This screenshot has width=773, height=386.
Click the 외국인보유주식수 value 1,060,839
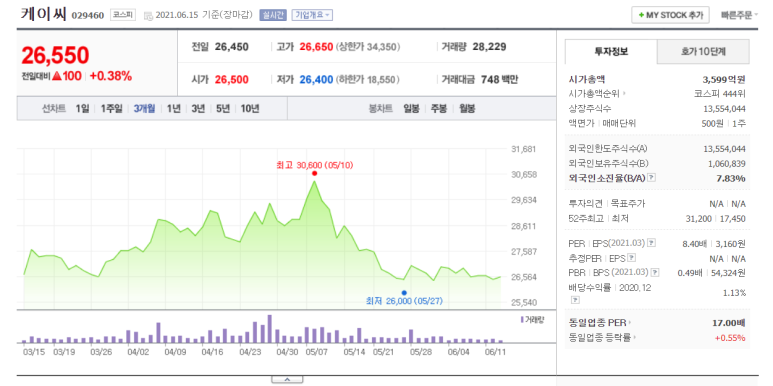[x=726, y=164]
